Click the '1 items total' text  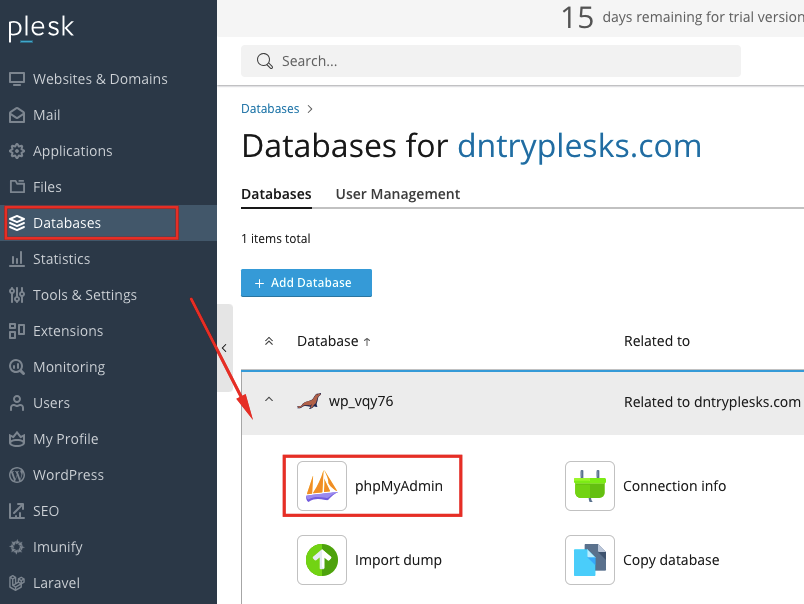coord(276,238)
